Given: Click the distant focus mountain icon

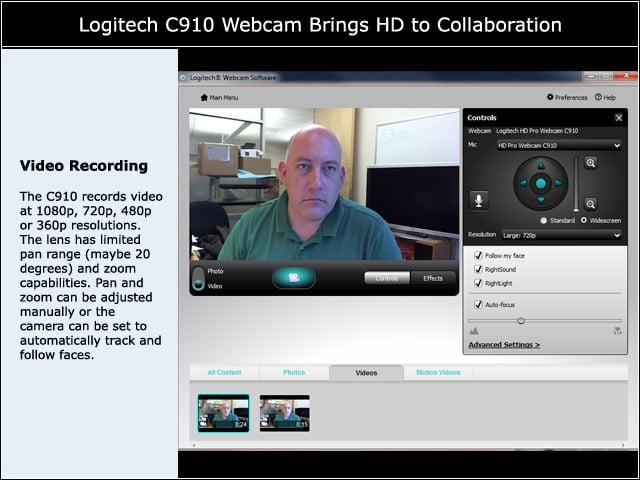Looking at the screenshot, I should tap(474, 331).
